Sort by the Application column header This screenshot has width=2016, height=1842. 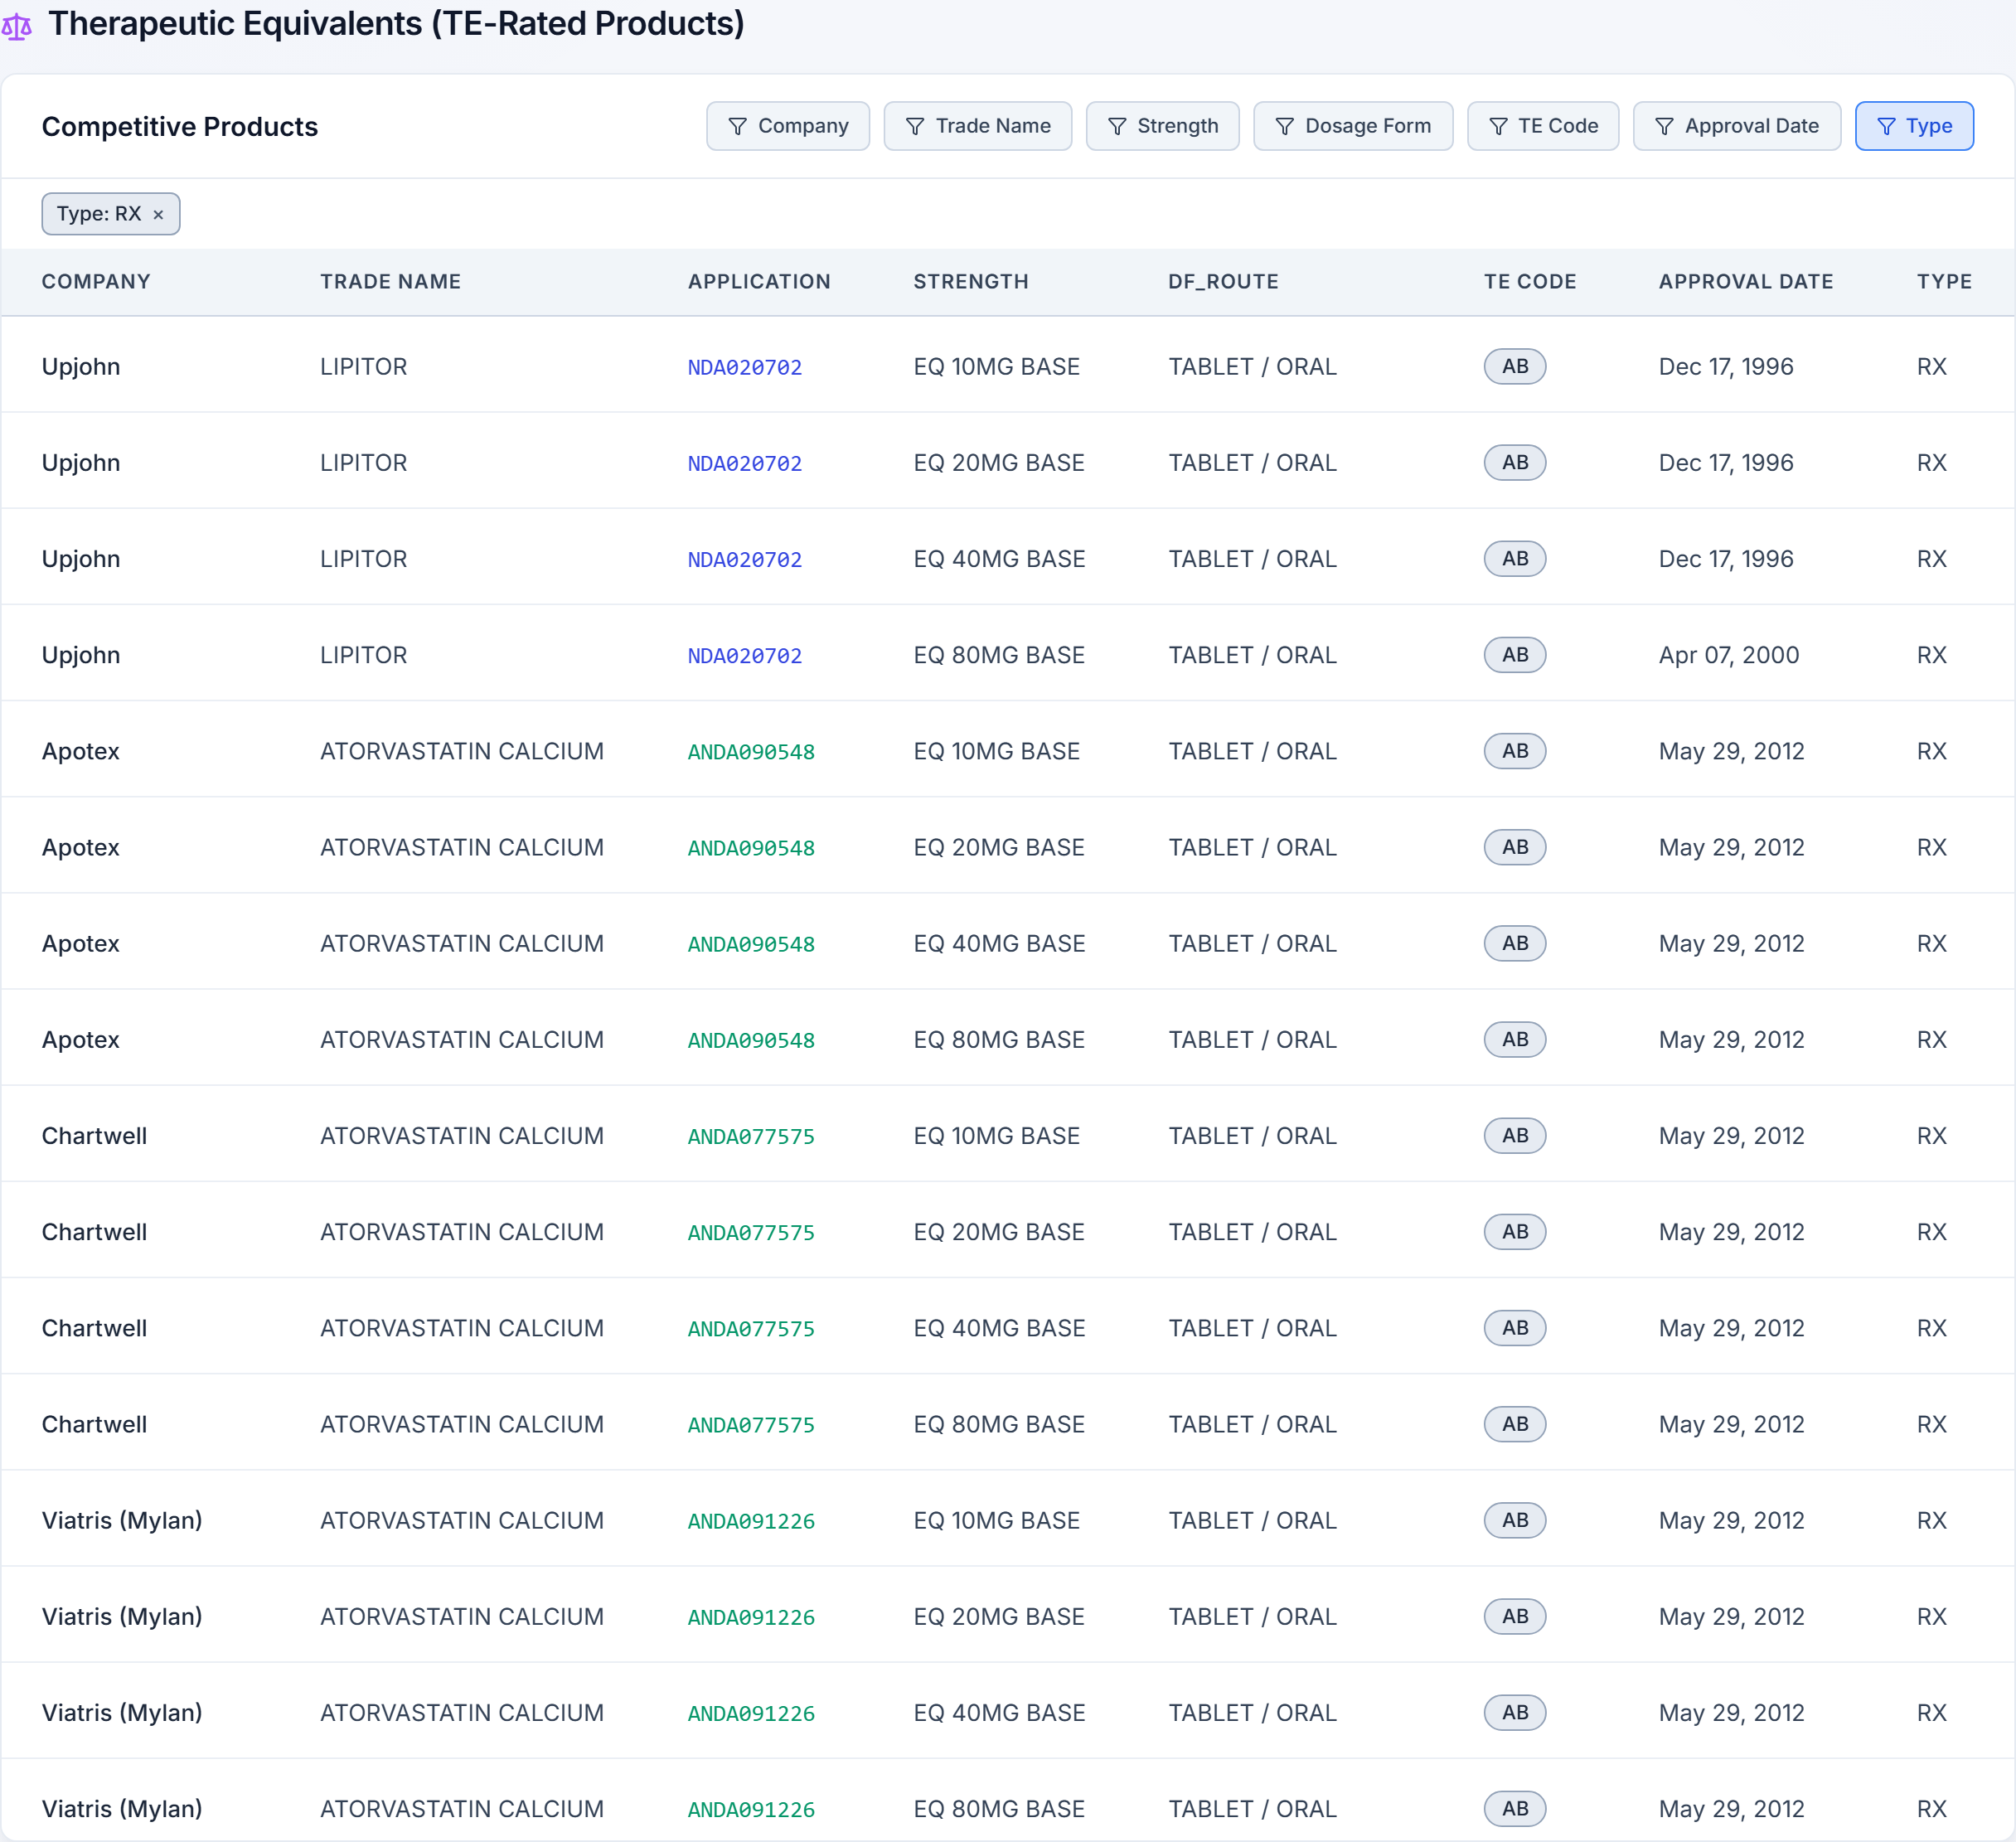click(759, 282)
